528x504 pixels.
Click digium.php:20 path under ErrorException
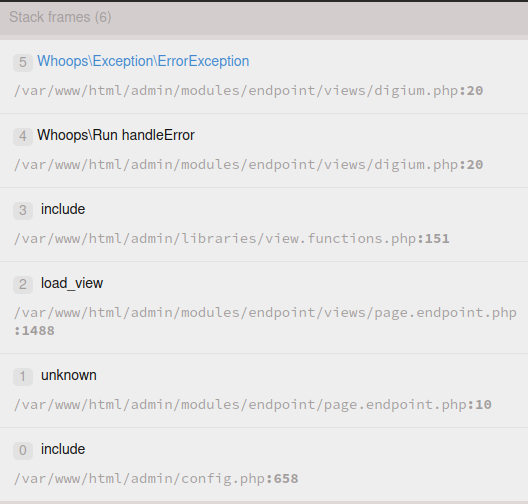tap(248, 91)
